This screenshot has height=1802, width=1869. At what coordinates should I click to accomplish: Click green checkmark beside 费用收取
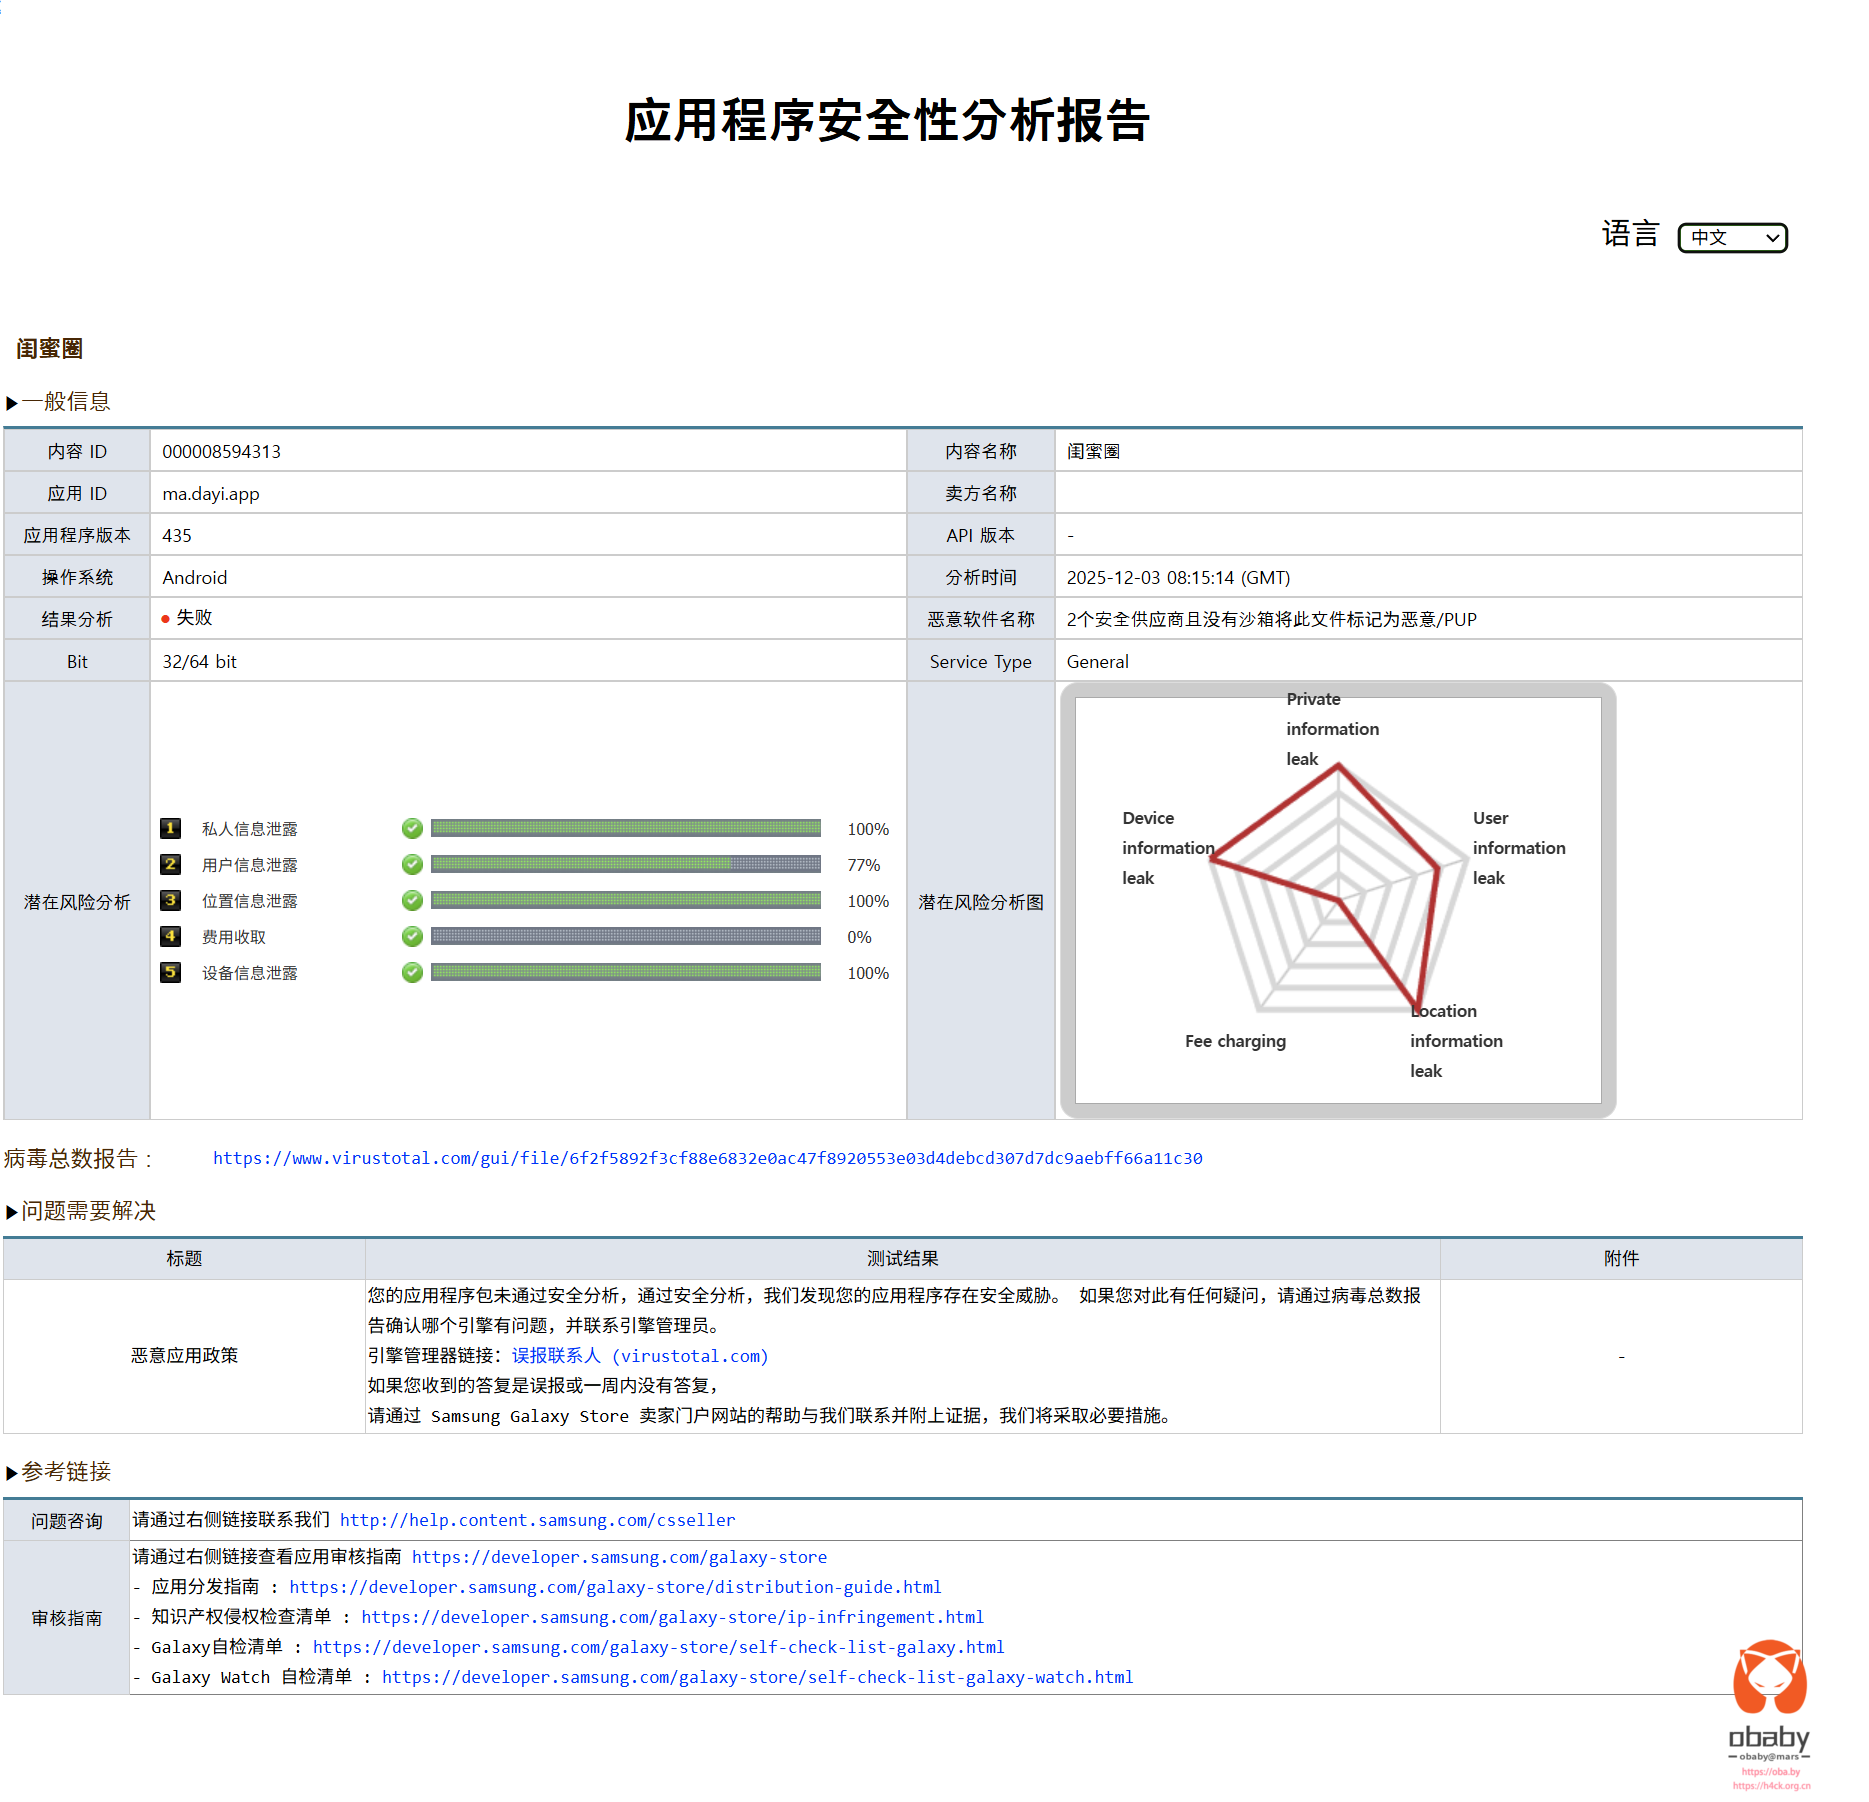coord(412,936)
